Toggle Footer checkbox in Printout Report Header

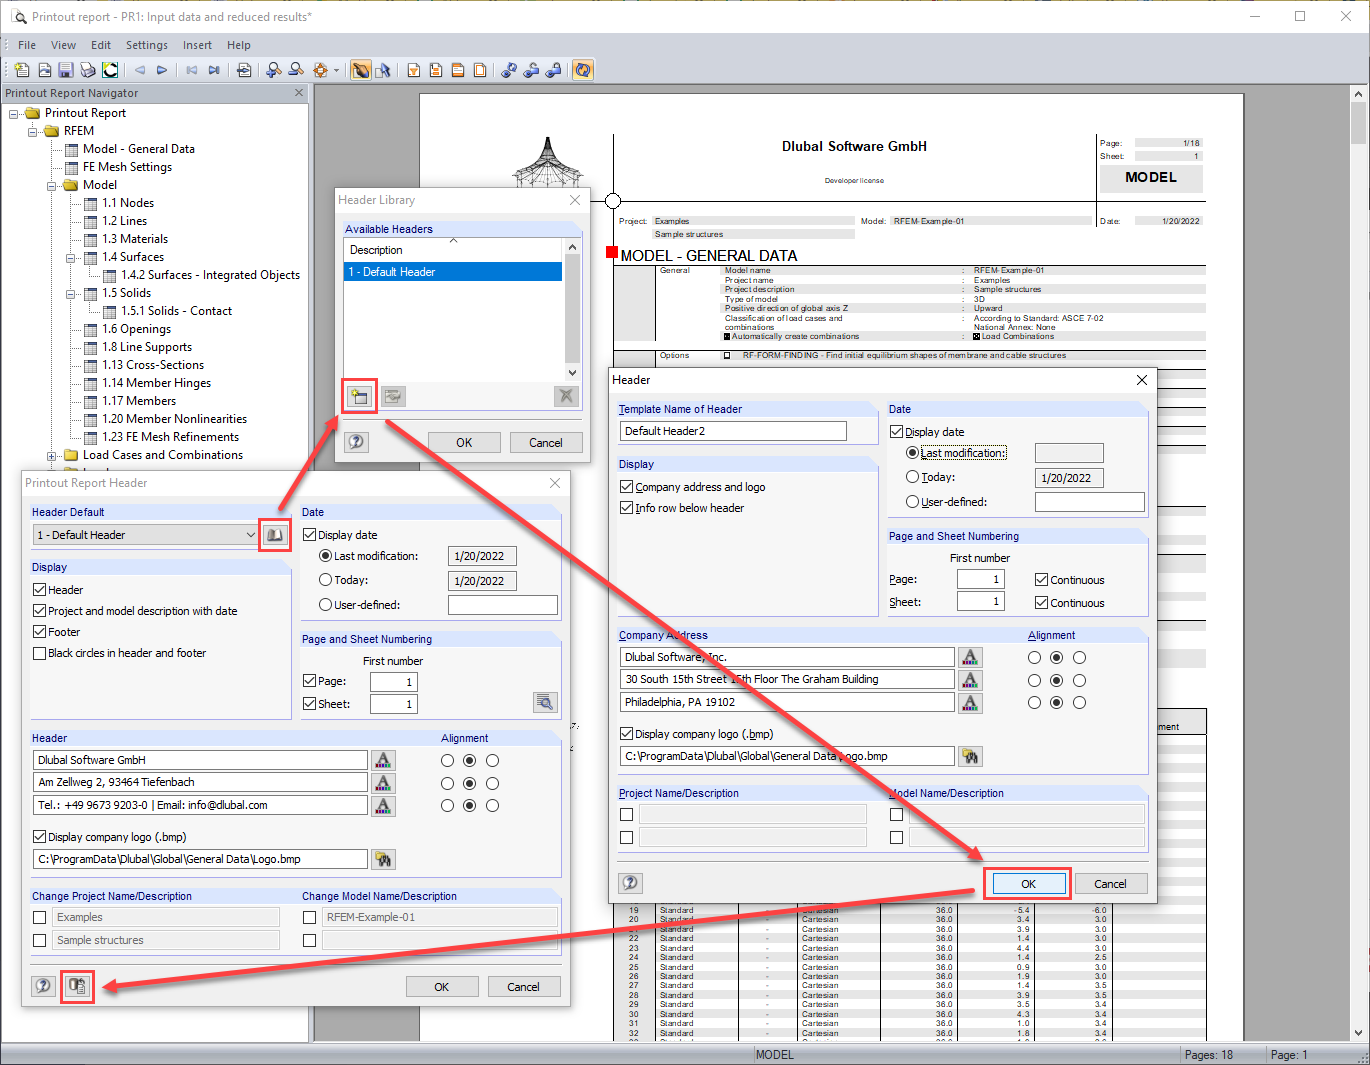click(x=40, y=632)
